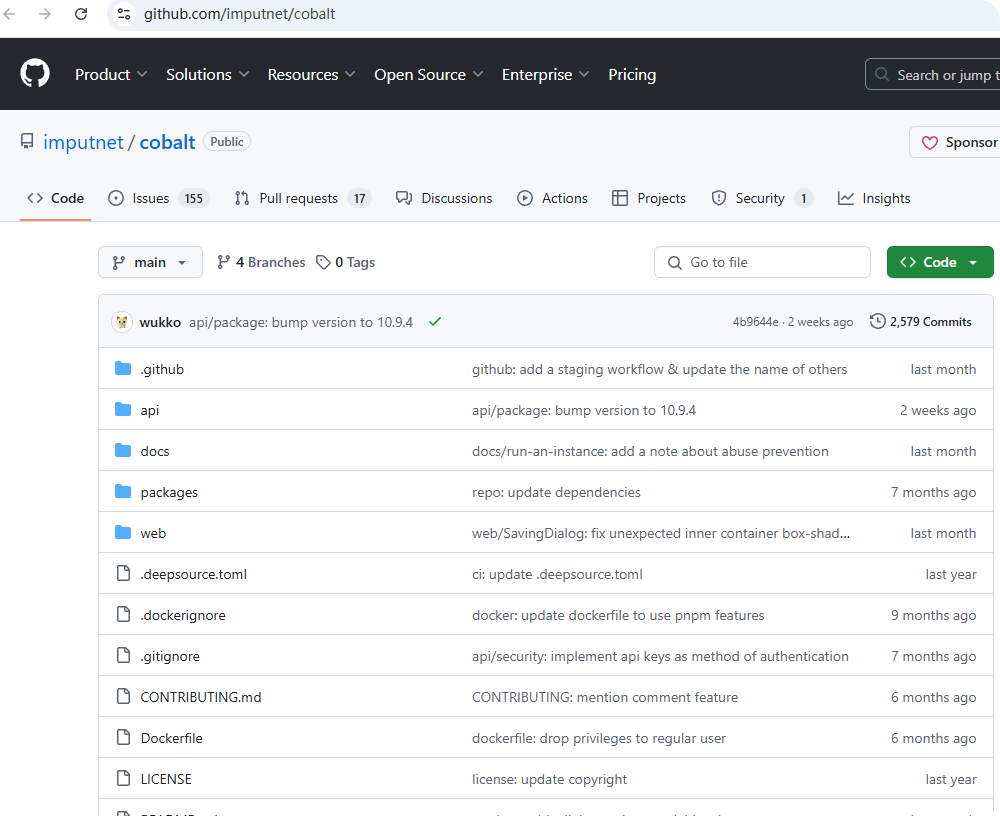Viewport: 1000px width, 816px height.
Task: Click the Search or jump to box
Action: click(x=932, y=75)
